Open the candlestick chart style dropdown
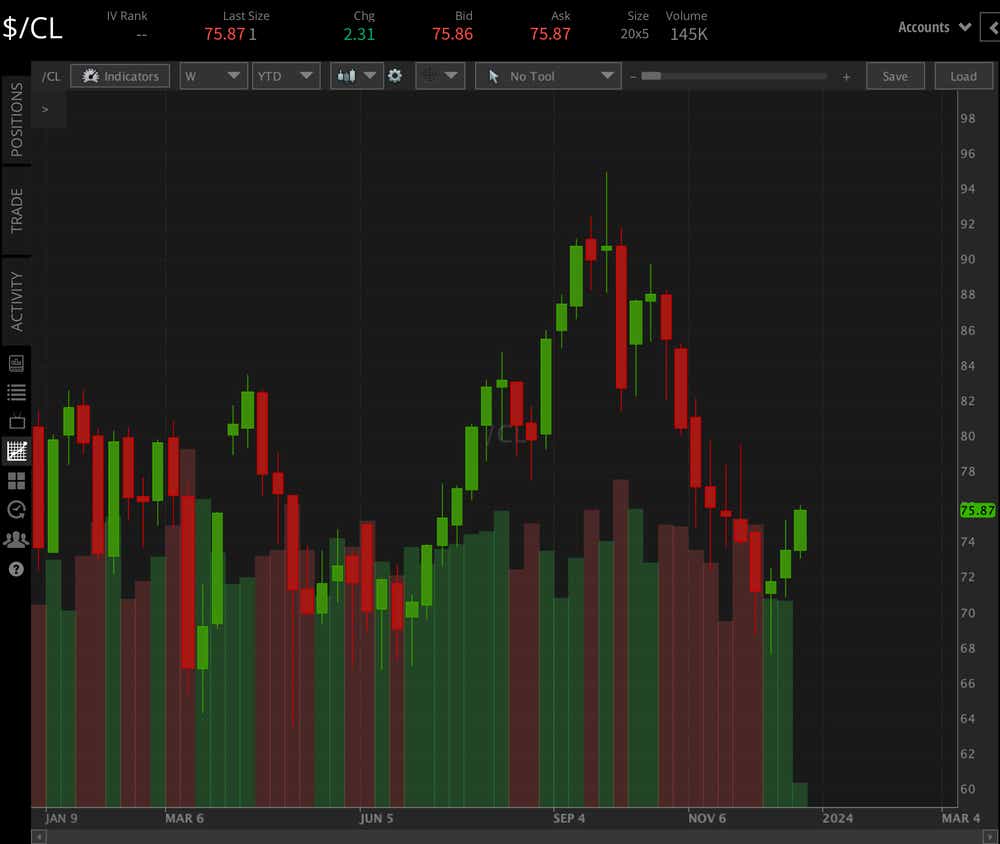The height and width of the screenshot is (844, 1000). point(356,75)
